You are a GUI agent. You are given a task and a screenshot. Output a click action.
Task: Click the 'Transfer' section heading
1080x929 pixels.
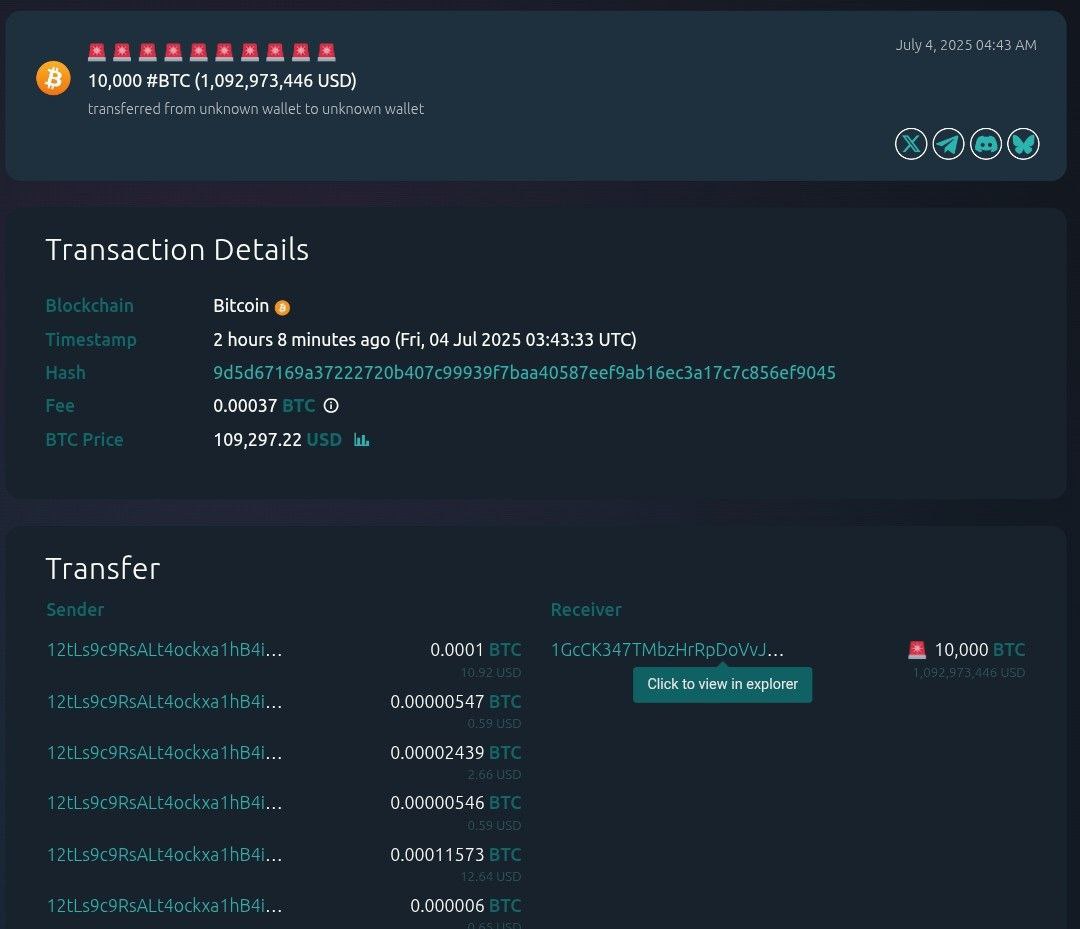(103, 569)
